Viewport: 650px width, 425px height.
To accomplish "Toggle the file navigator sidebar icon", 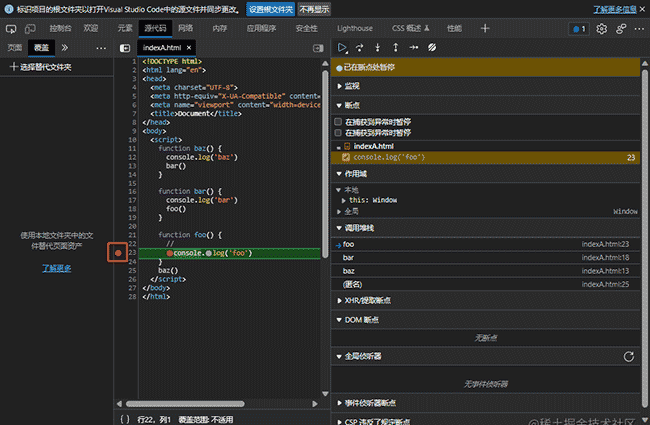I will [125, 48].
